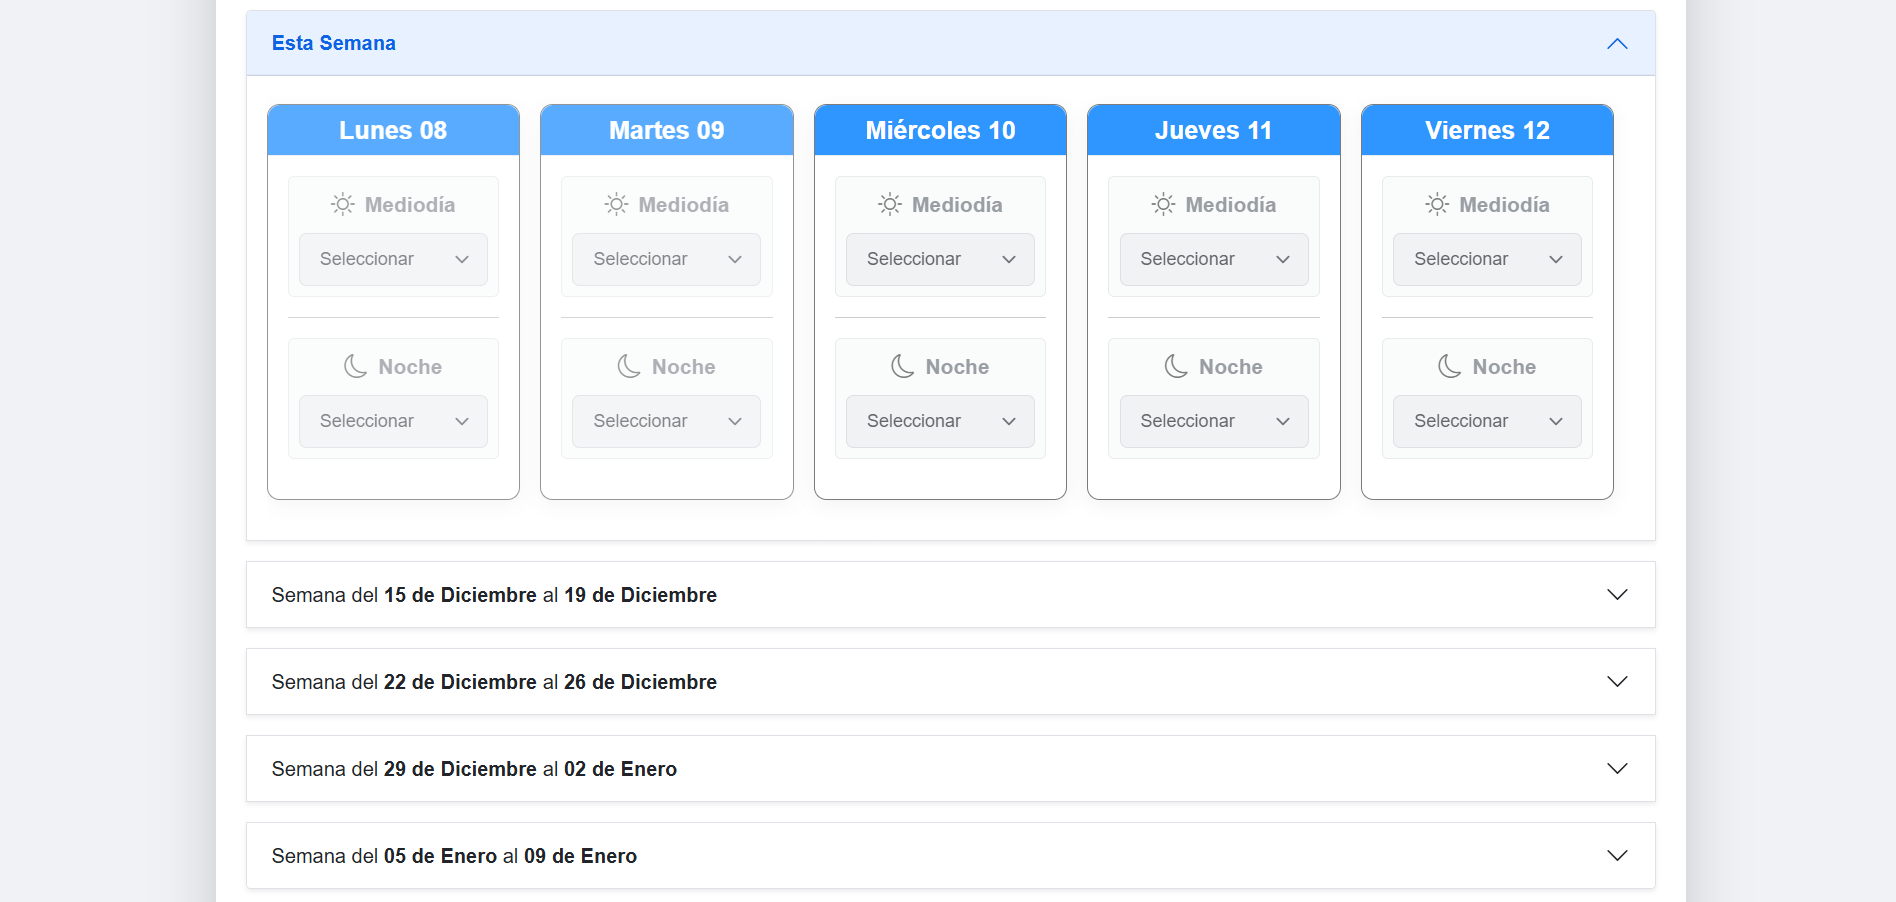Viewport: 1896px width, 902px height.
Task: Click the sun icon under Lunes 08
Action: click(x=342, y=205)
